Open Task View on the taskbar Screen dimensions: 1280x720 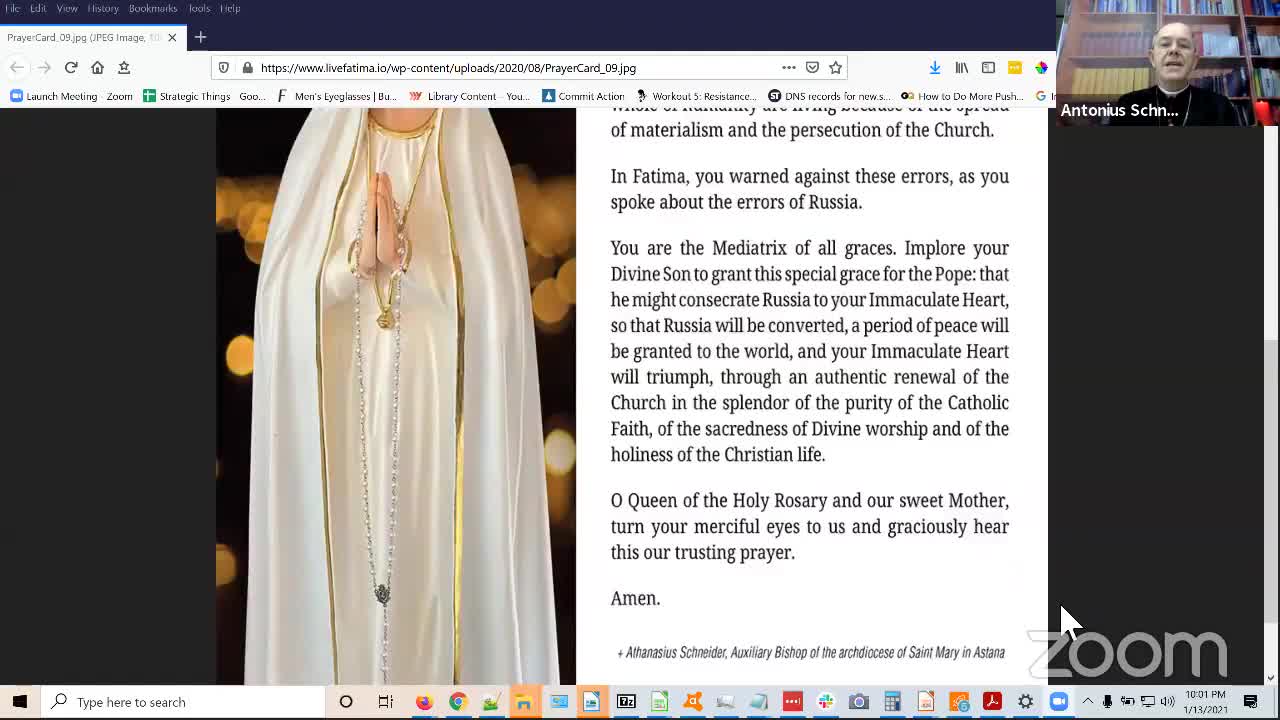385,702
